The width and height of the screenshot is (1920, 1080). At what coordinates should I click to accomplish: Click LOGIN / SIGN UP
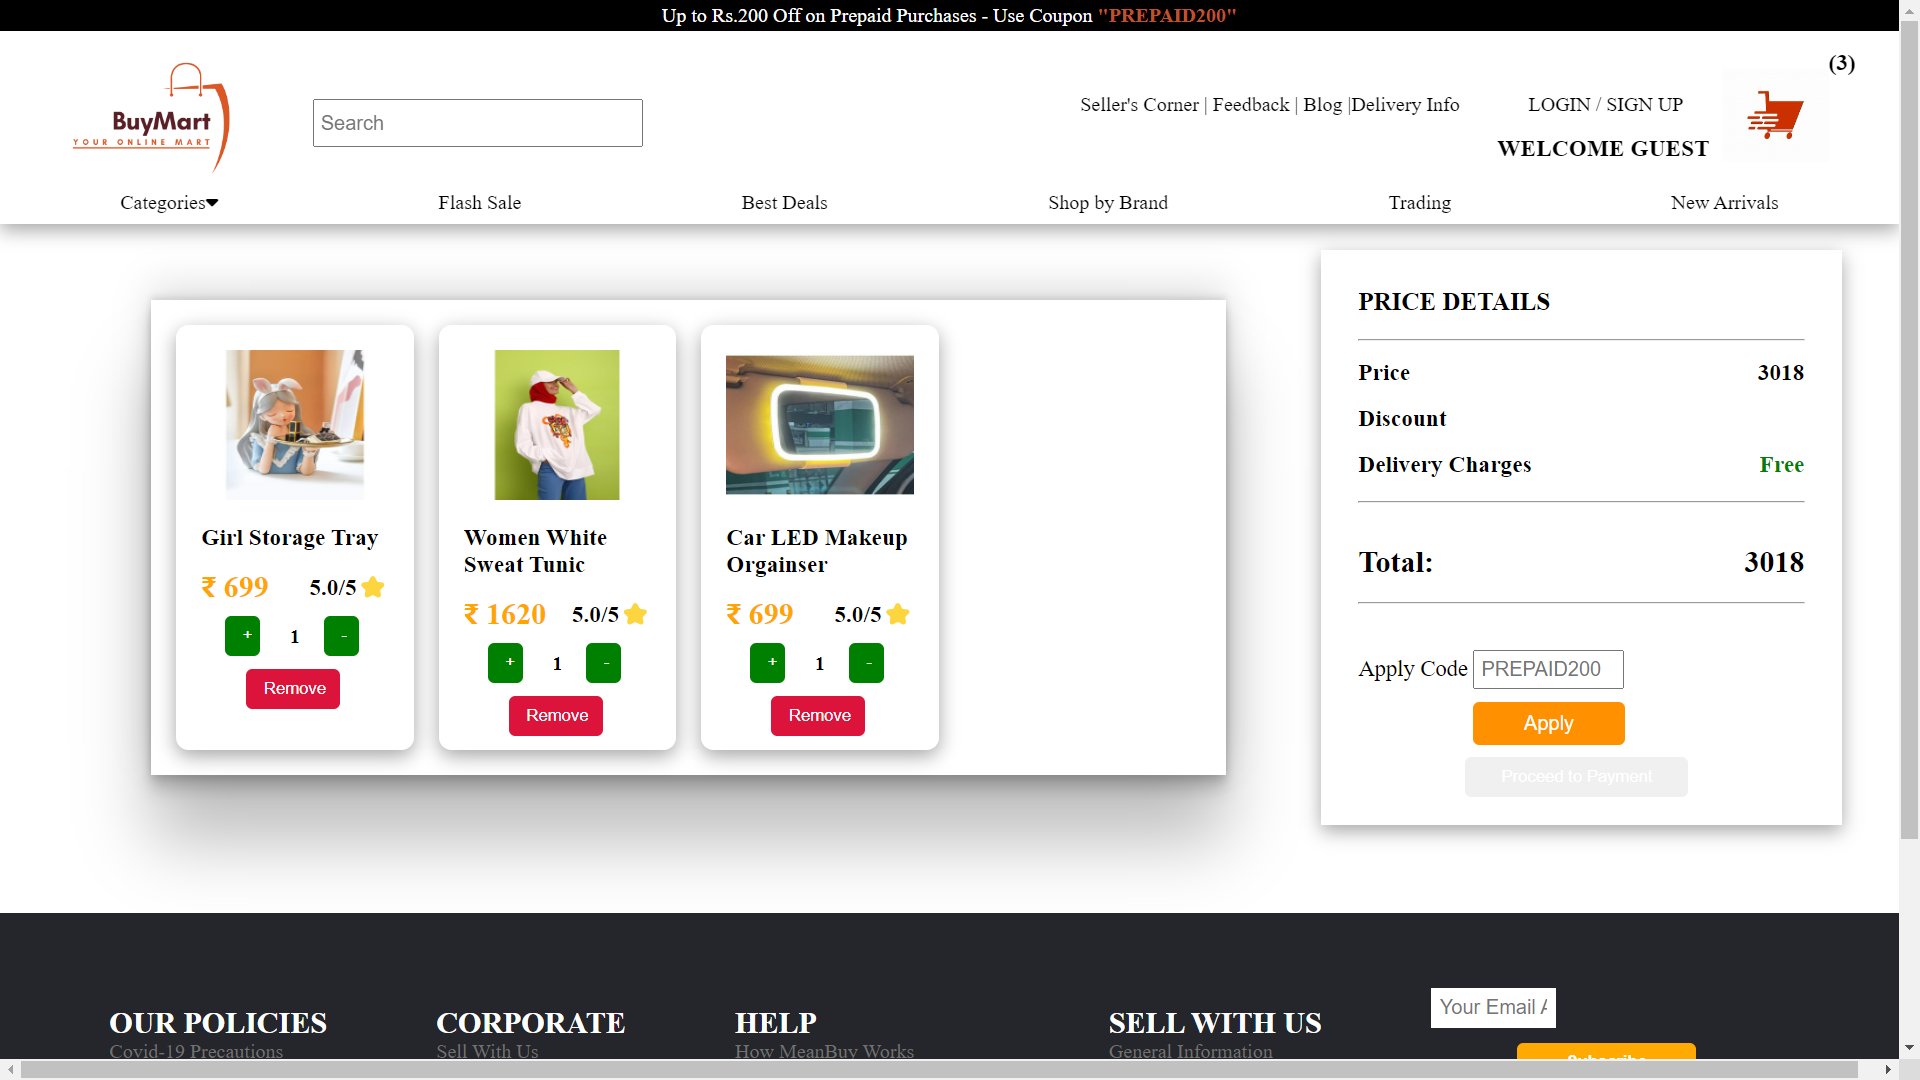click(1604, 103)
